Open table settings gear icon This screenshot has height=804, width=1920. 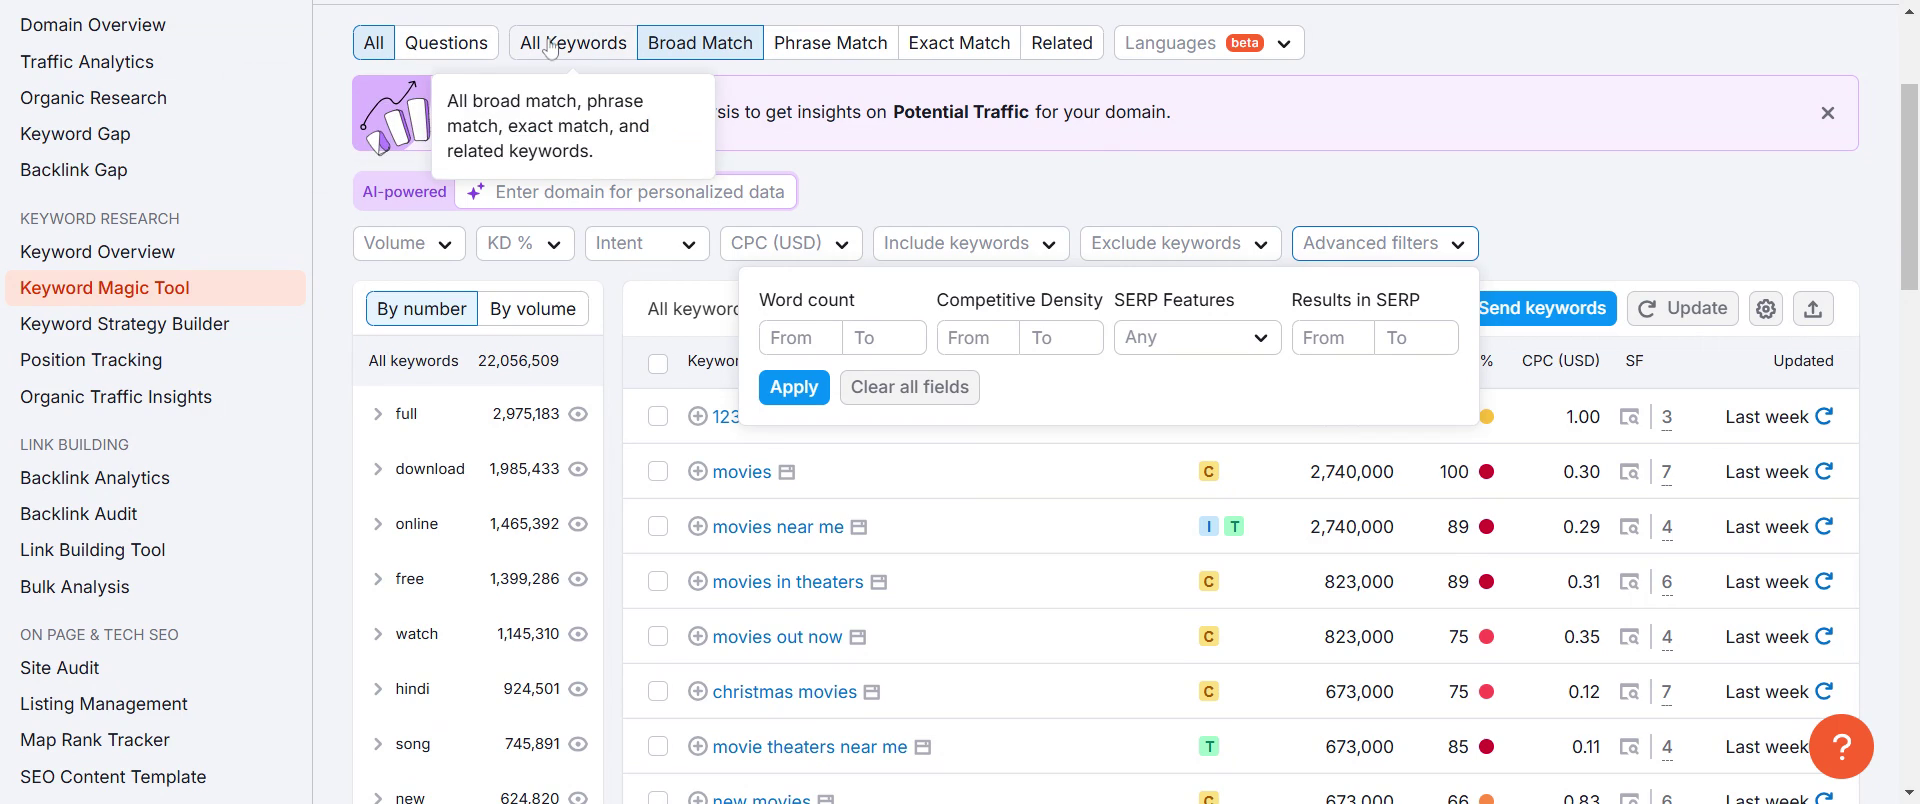1766,309
